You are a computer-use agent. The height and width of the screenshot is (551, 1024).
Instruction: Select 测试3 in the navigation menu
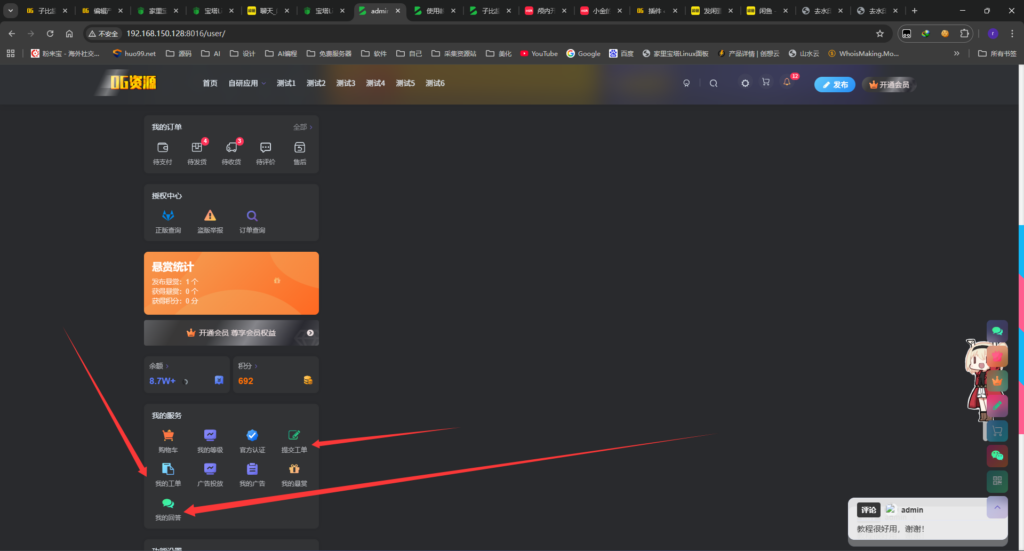point(345,83)
